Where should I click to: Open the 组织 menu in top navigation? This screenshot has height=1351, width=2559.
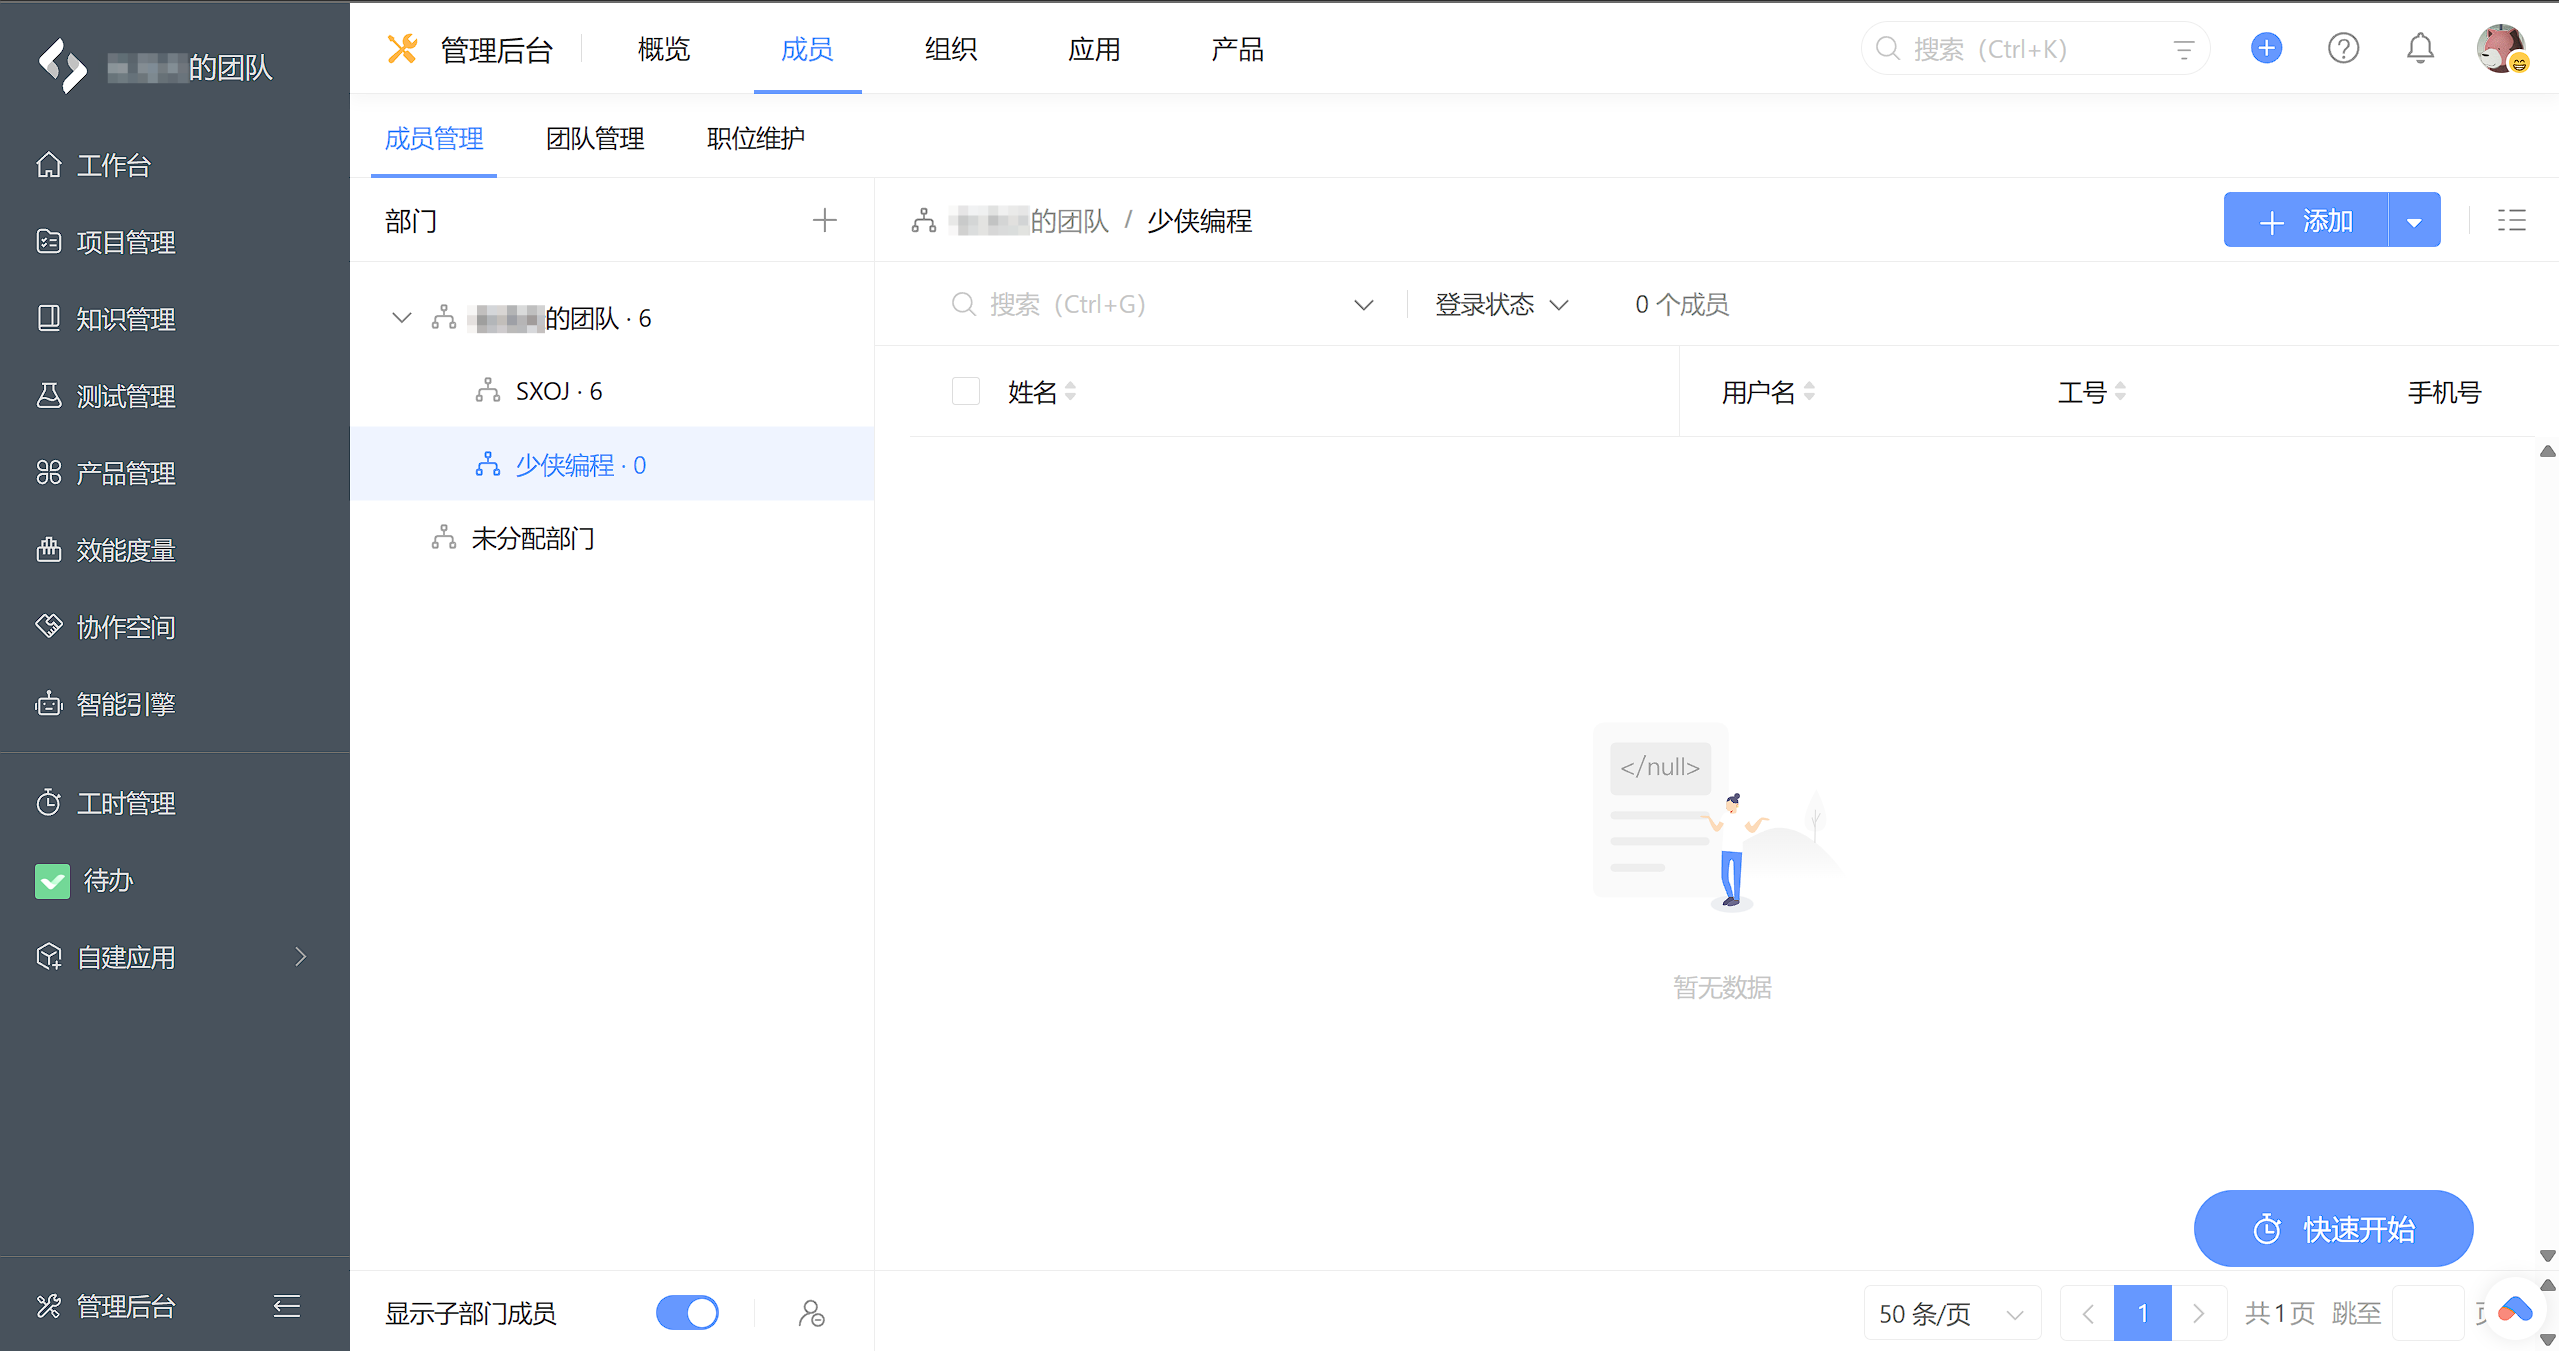click(950, 48)
